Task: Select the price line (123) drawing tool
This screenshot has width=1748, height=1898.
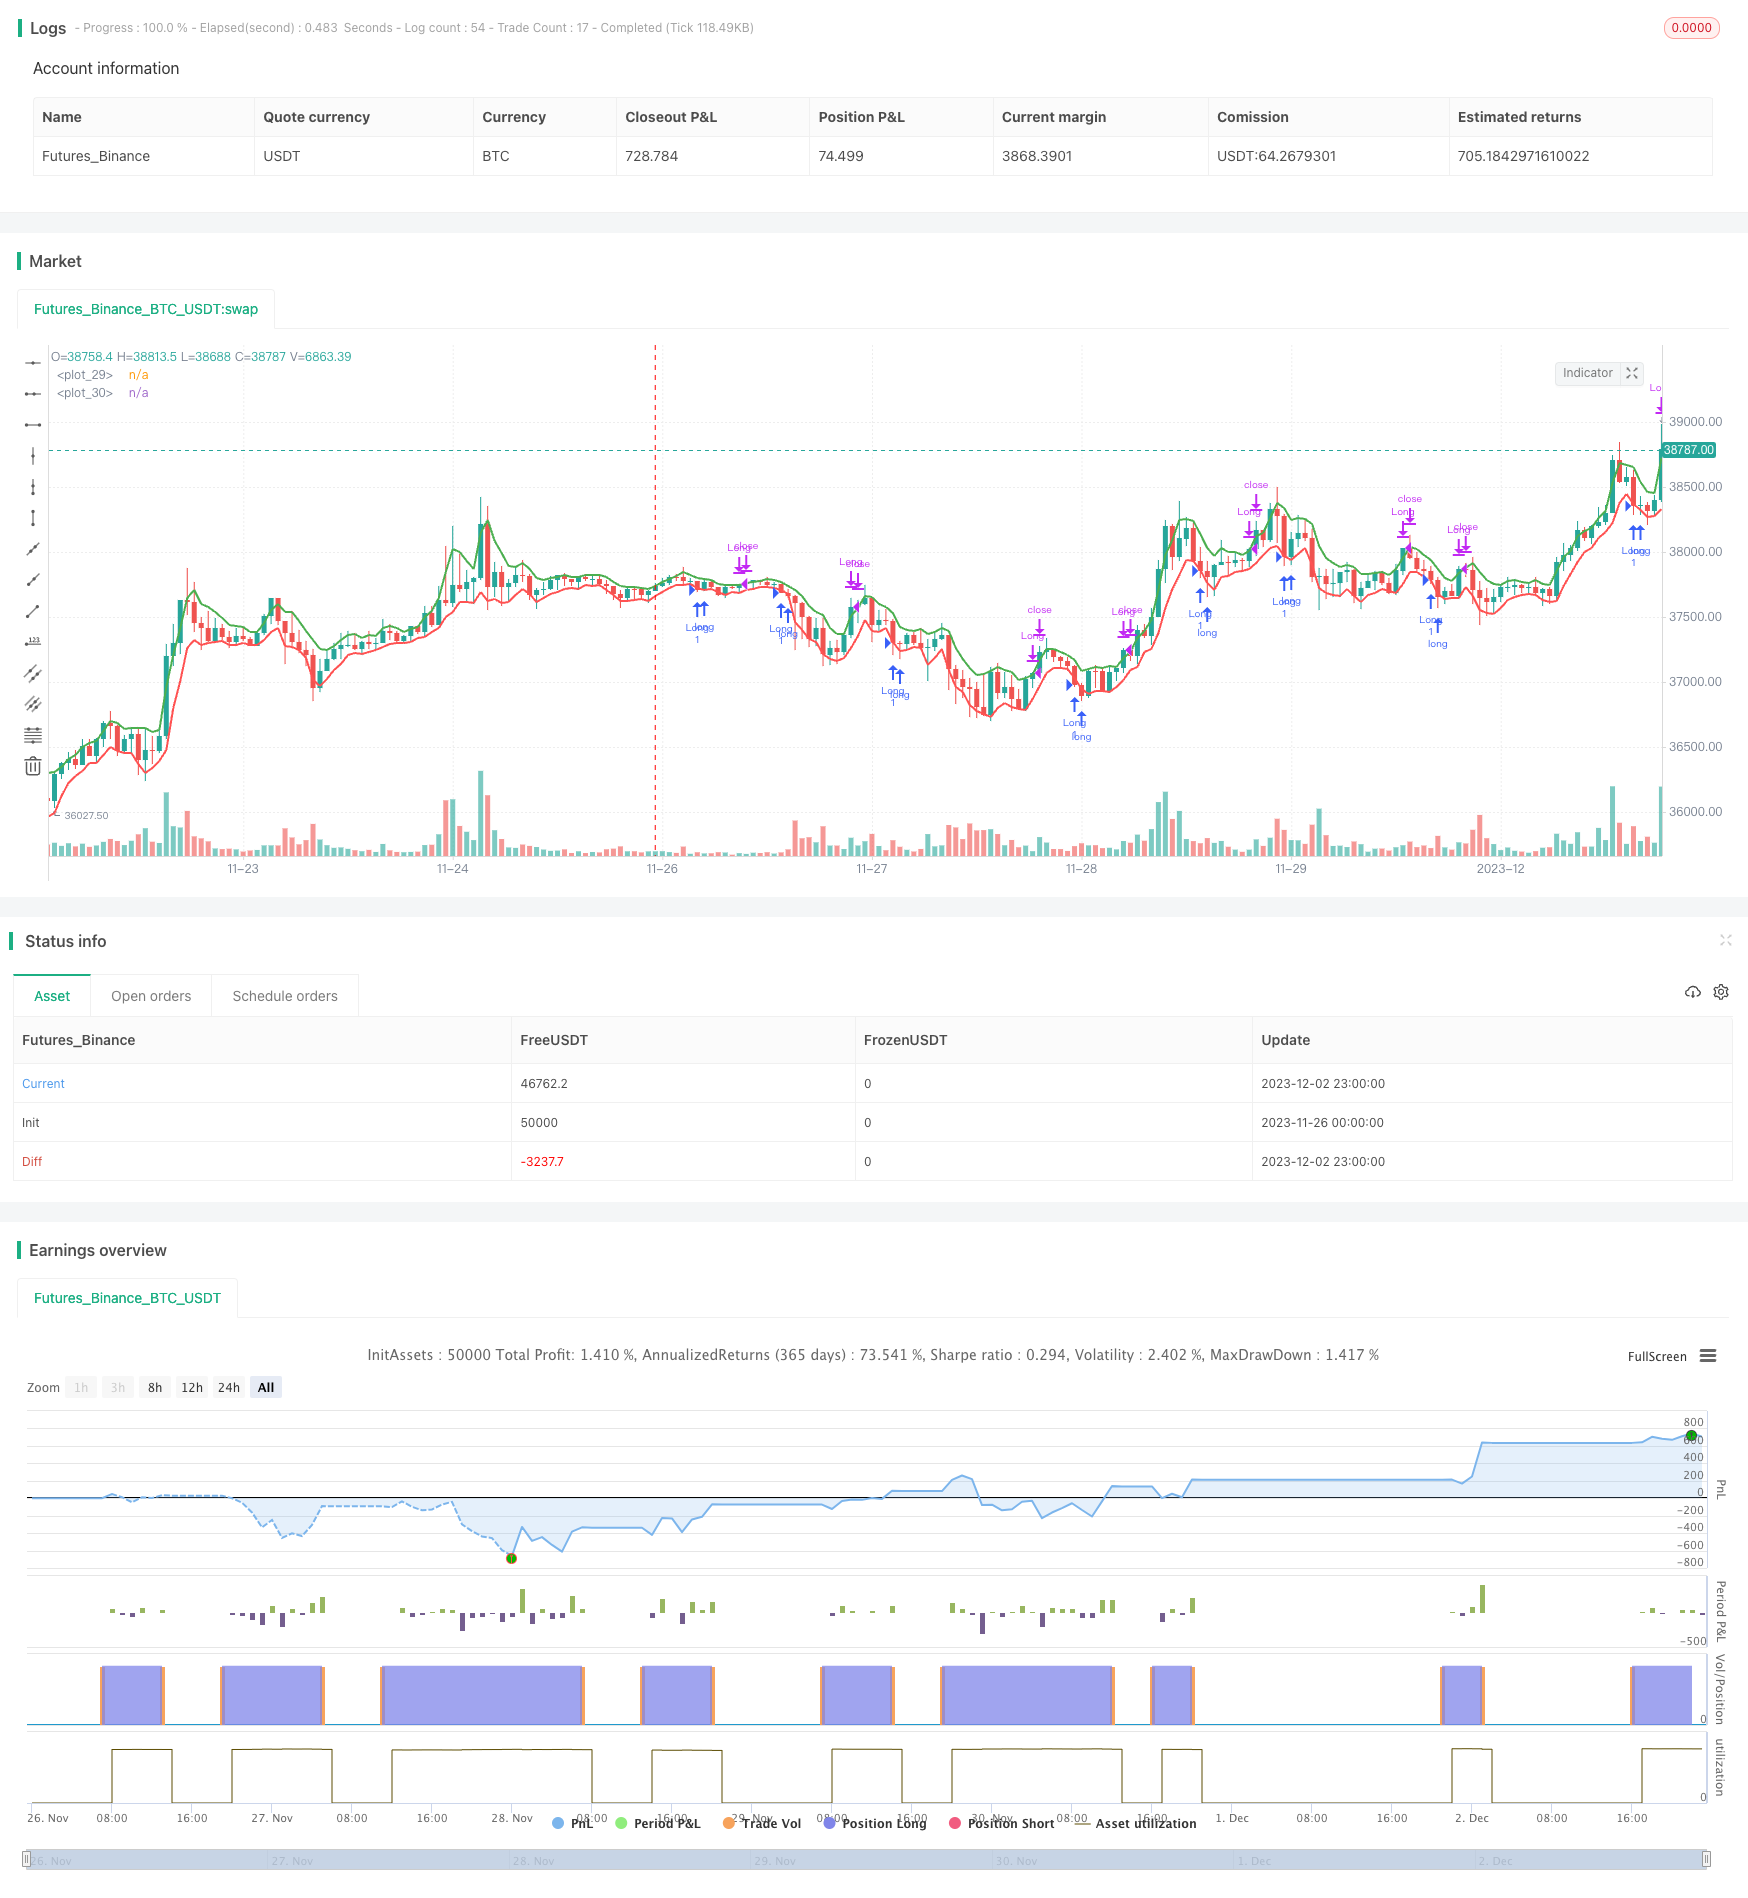Action: pyautogui.click(x=33, y=642)
